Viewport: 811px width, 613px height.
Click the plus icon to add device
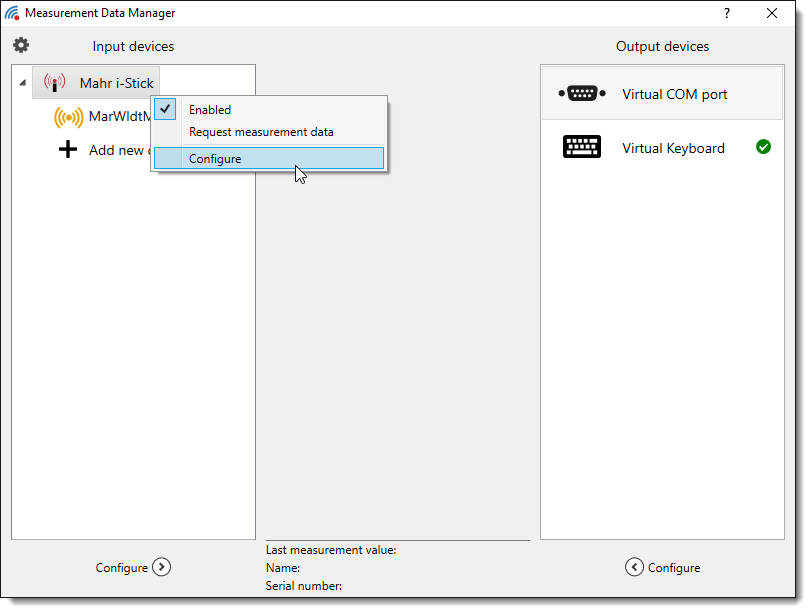tap(68, 150)
